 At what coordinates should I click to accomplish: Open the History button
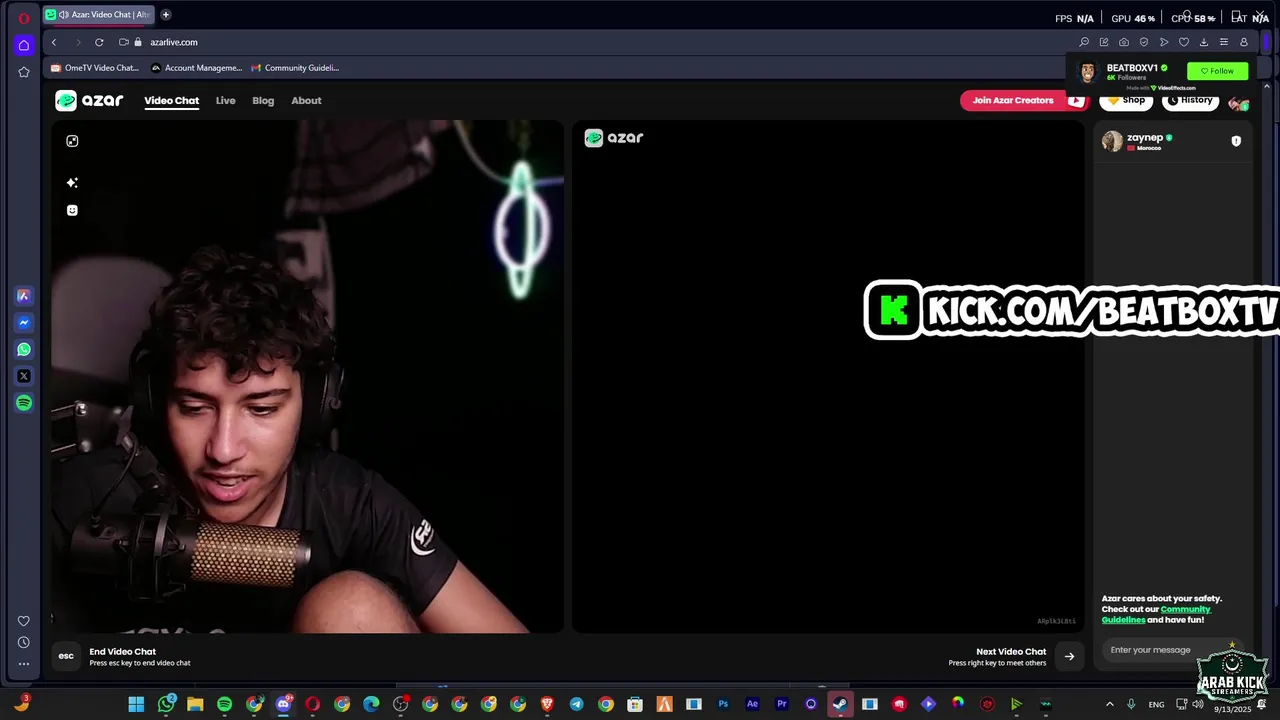(x=1190, y=100)
